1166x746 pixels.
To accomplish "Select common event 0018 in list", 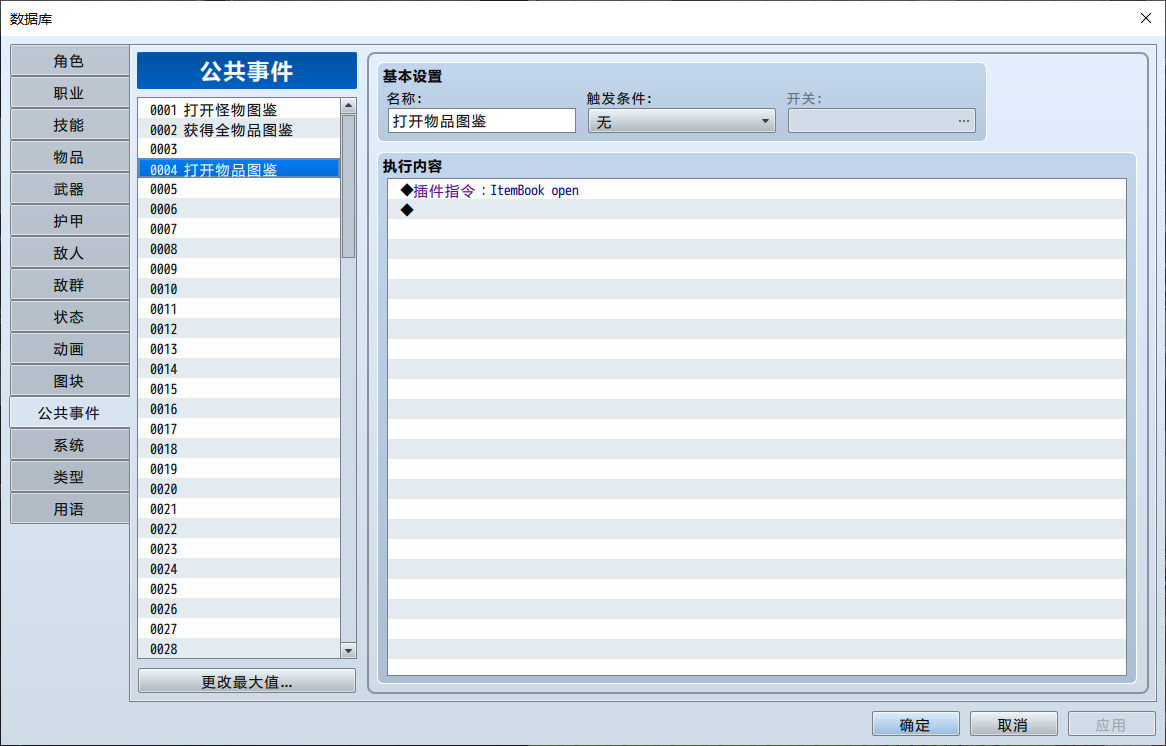I will [239, 449].
